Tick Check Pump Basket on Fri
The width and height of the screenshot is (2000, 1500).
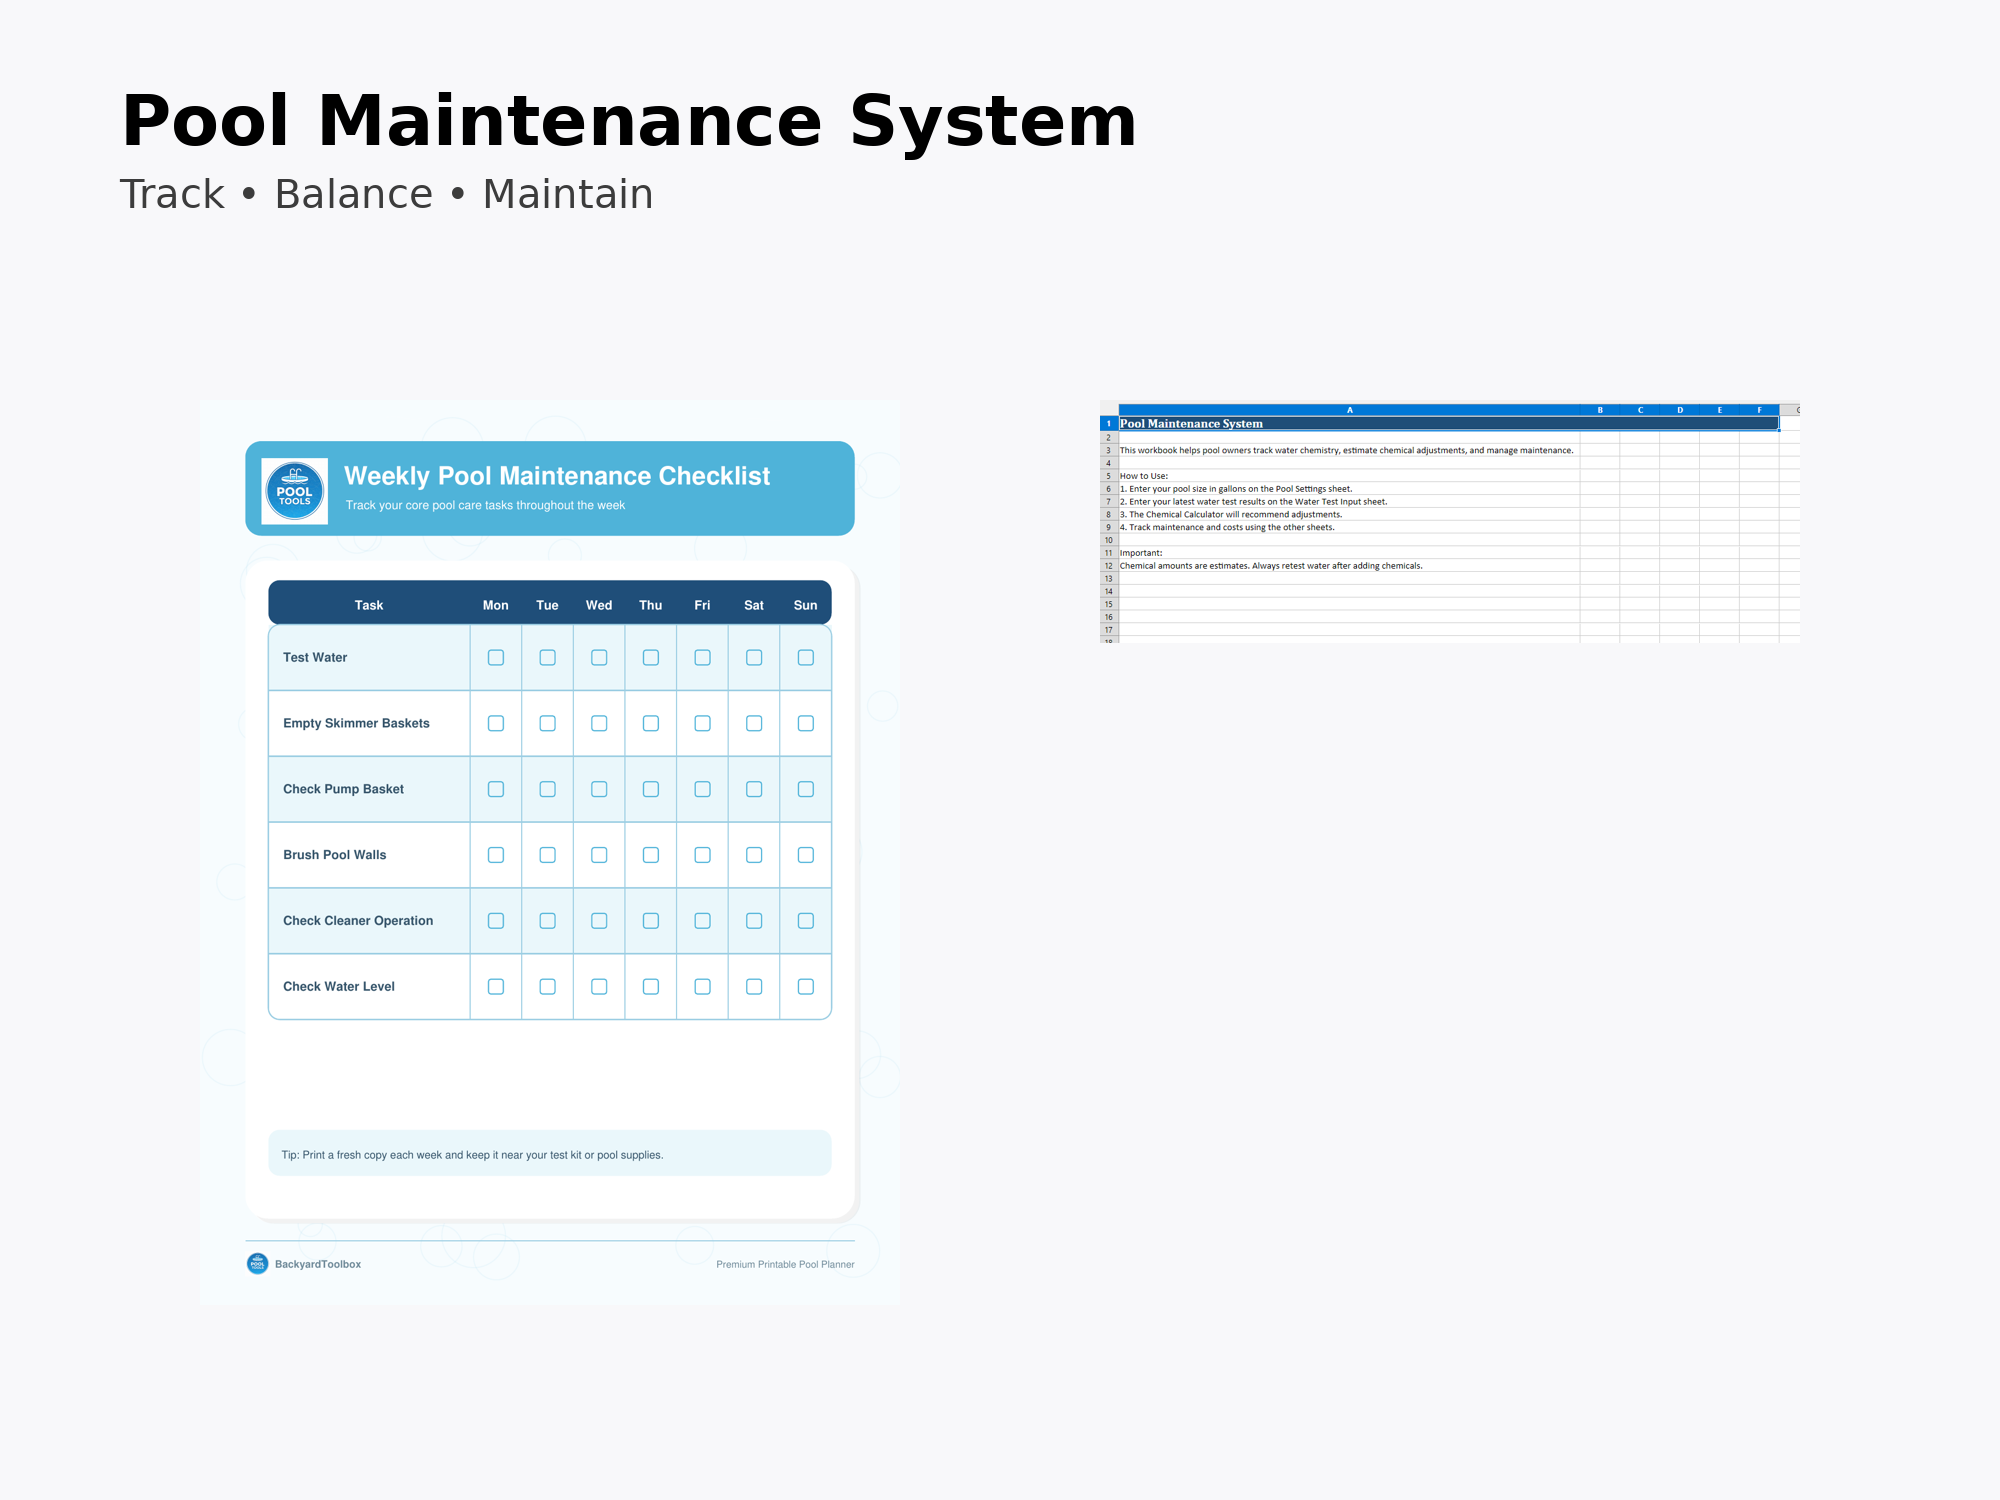tap(703, 789)
